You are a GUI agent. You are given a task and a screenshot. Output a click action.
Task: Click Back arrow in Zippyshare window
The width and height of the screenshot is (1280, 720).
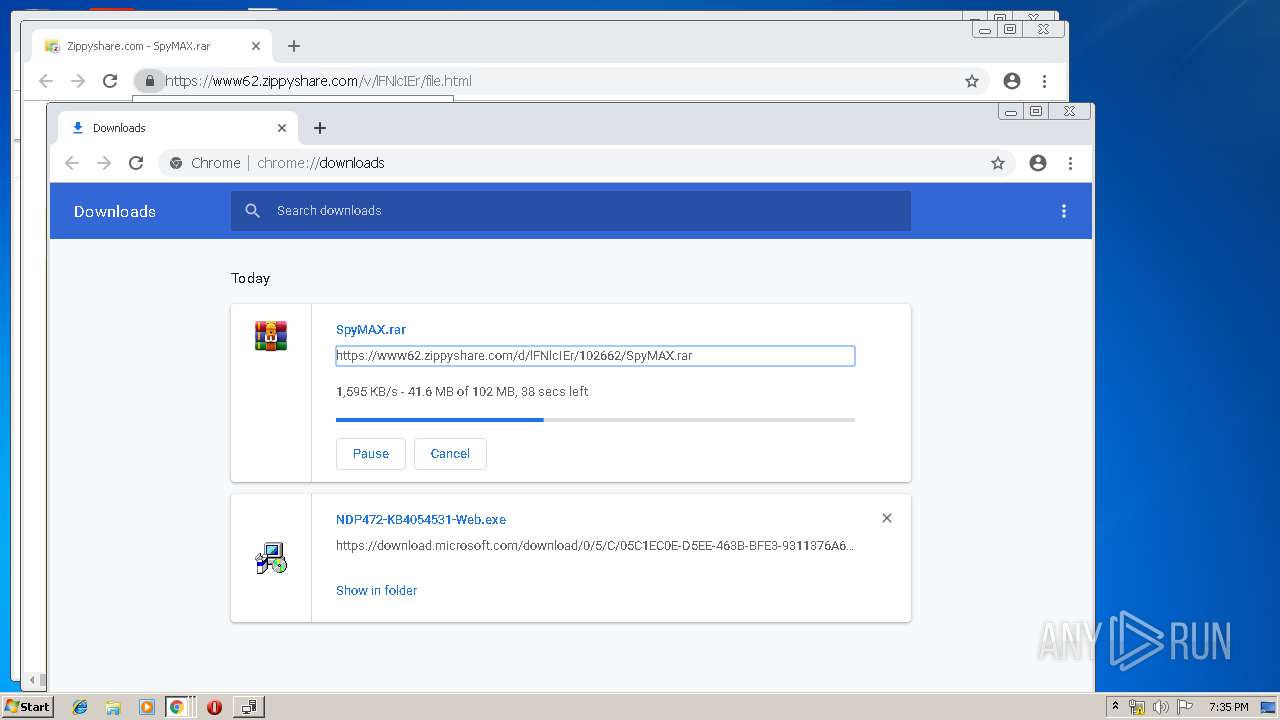45,81
